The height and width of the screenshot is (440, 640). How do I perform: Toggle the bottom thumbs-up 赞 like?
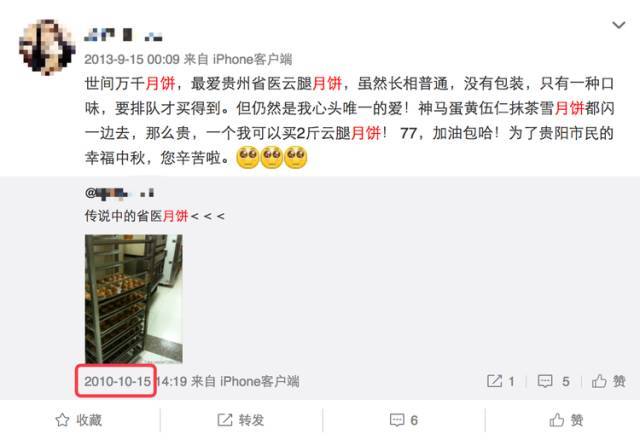pos(566,420)
